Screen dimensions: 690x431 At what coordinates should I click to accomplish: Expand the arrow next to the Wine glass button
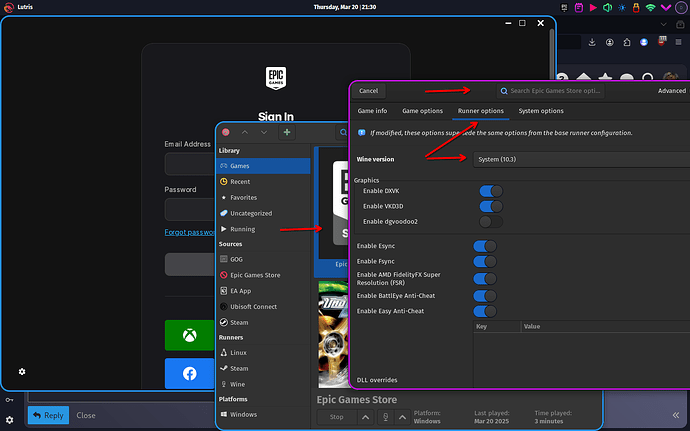[402, 417]
